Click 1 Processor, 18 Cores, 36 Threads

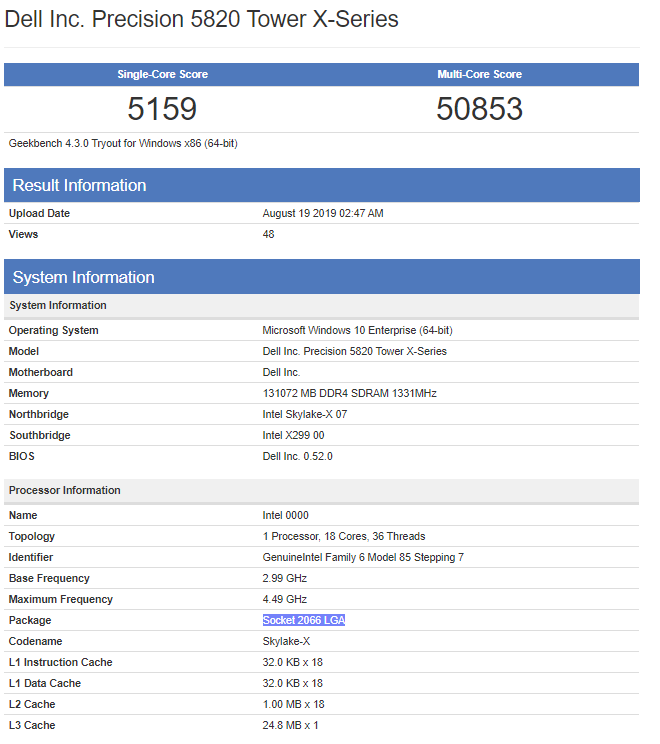point(344,536)
